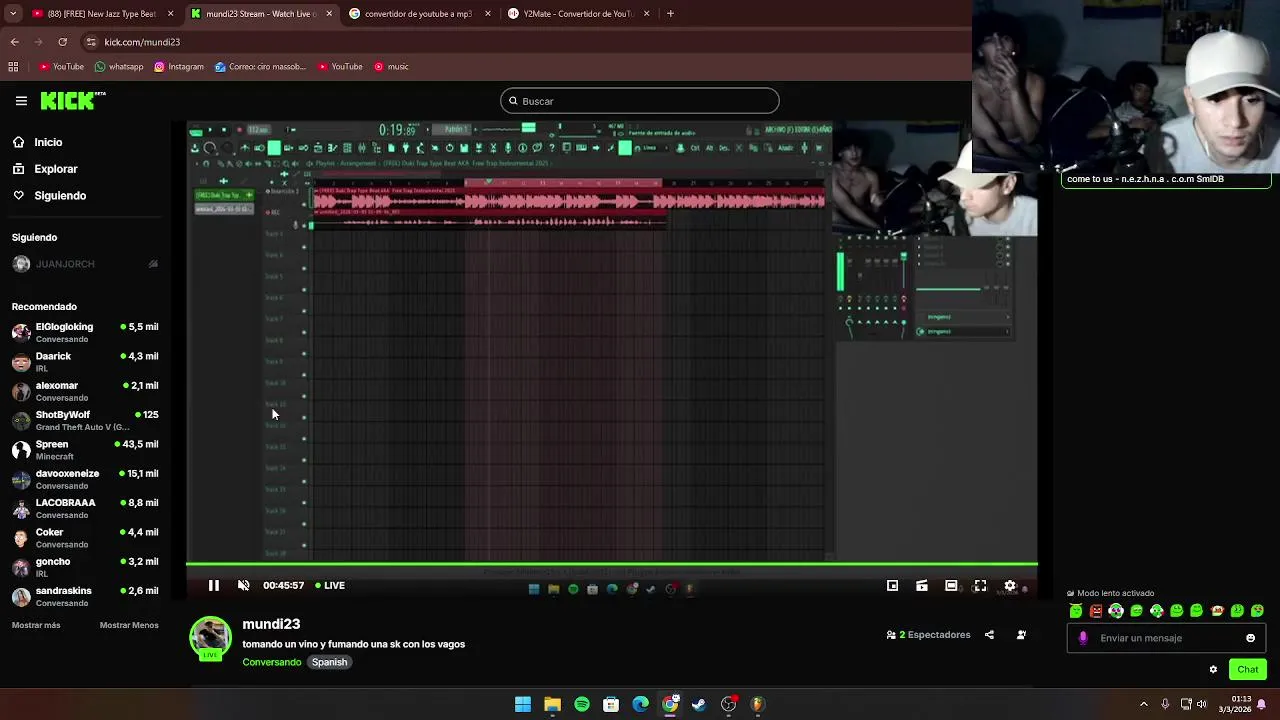Open FL Studio from the taskbar
Viewport: 1280px width, 720px height.
pyautogui.click(x=757, y=704)
